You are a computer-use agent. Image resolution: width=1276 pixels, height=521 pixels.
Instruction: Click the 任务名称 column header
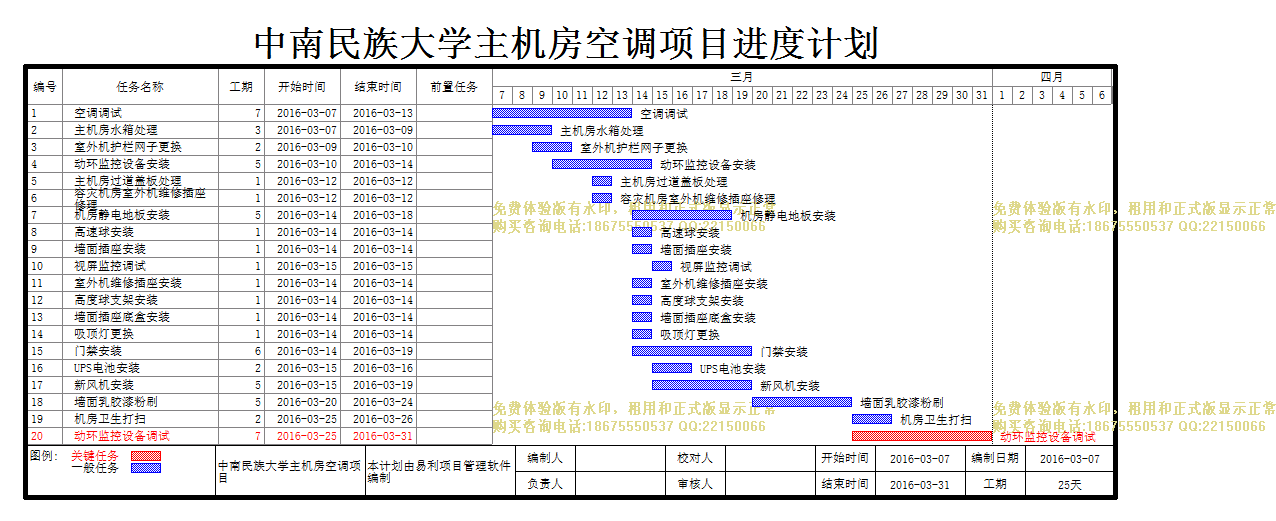(x=140, y=87)
